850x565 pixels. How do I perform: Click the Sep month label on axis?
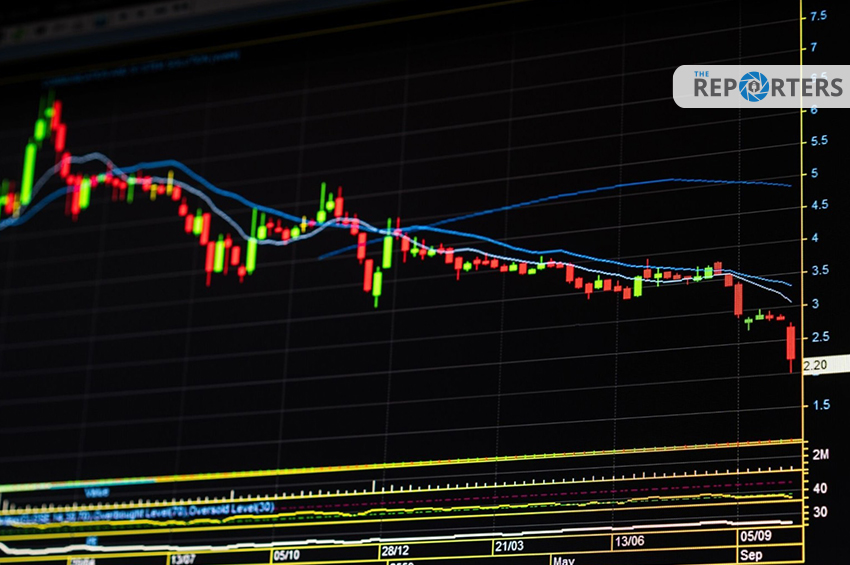(750, 553)
